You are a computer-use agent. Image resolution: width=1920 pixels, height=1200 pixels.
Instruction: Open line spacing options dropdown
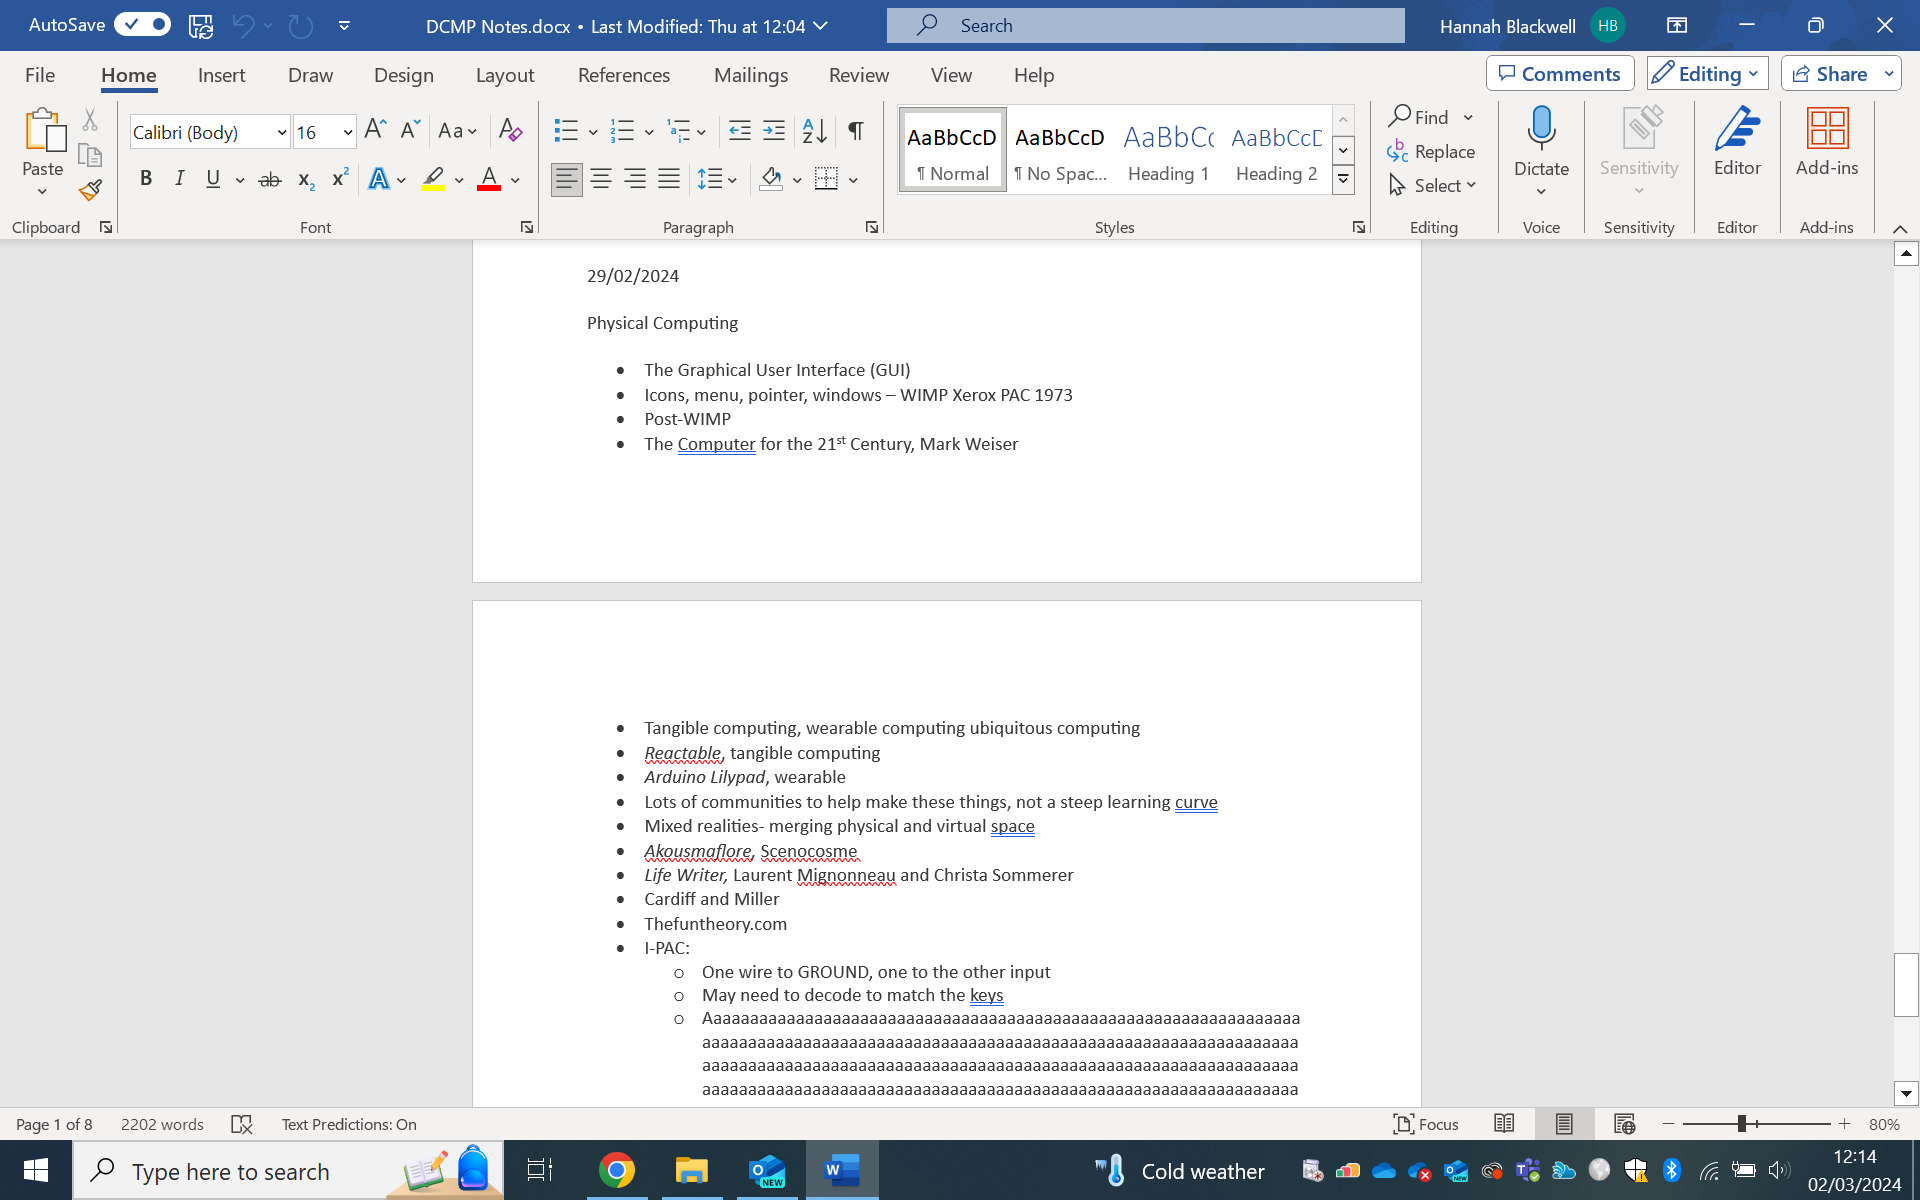click(718, 180)
